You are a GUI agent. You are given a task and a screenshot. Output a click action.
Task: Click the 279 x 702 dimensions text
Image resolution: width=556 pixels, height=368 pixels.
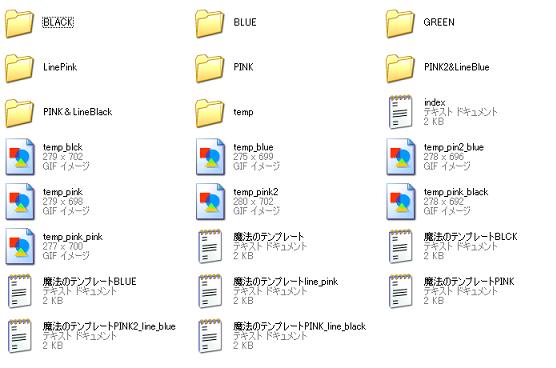tap(63, 156)
